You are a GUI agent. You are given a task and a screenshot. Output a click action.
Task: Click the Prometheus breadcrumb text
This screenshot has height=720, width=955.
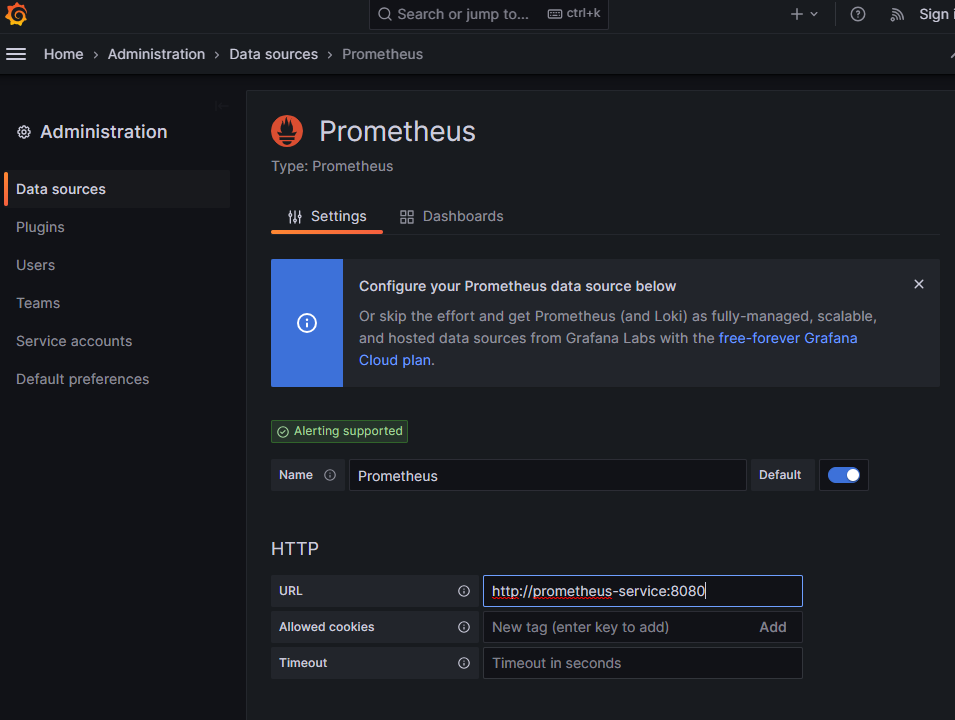point(382,54)
